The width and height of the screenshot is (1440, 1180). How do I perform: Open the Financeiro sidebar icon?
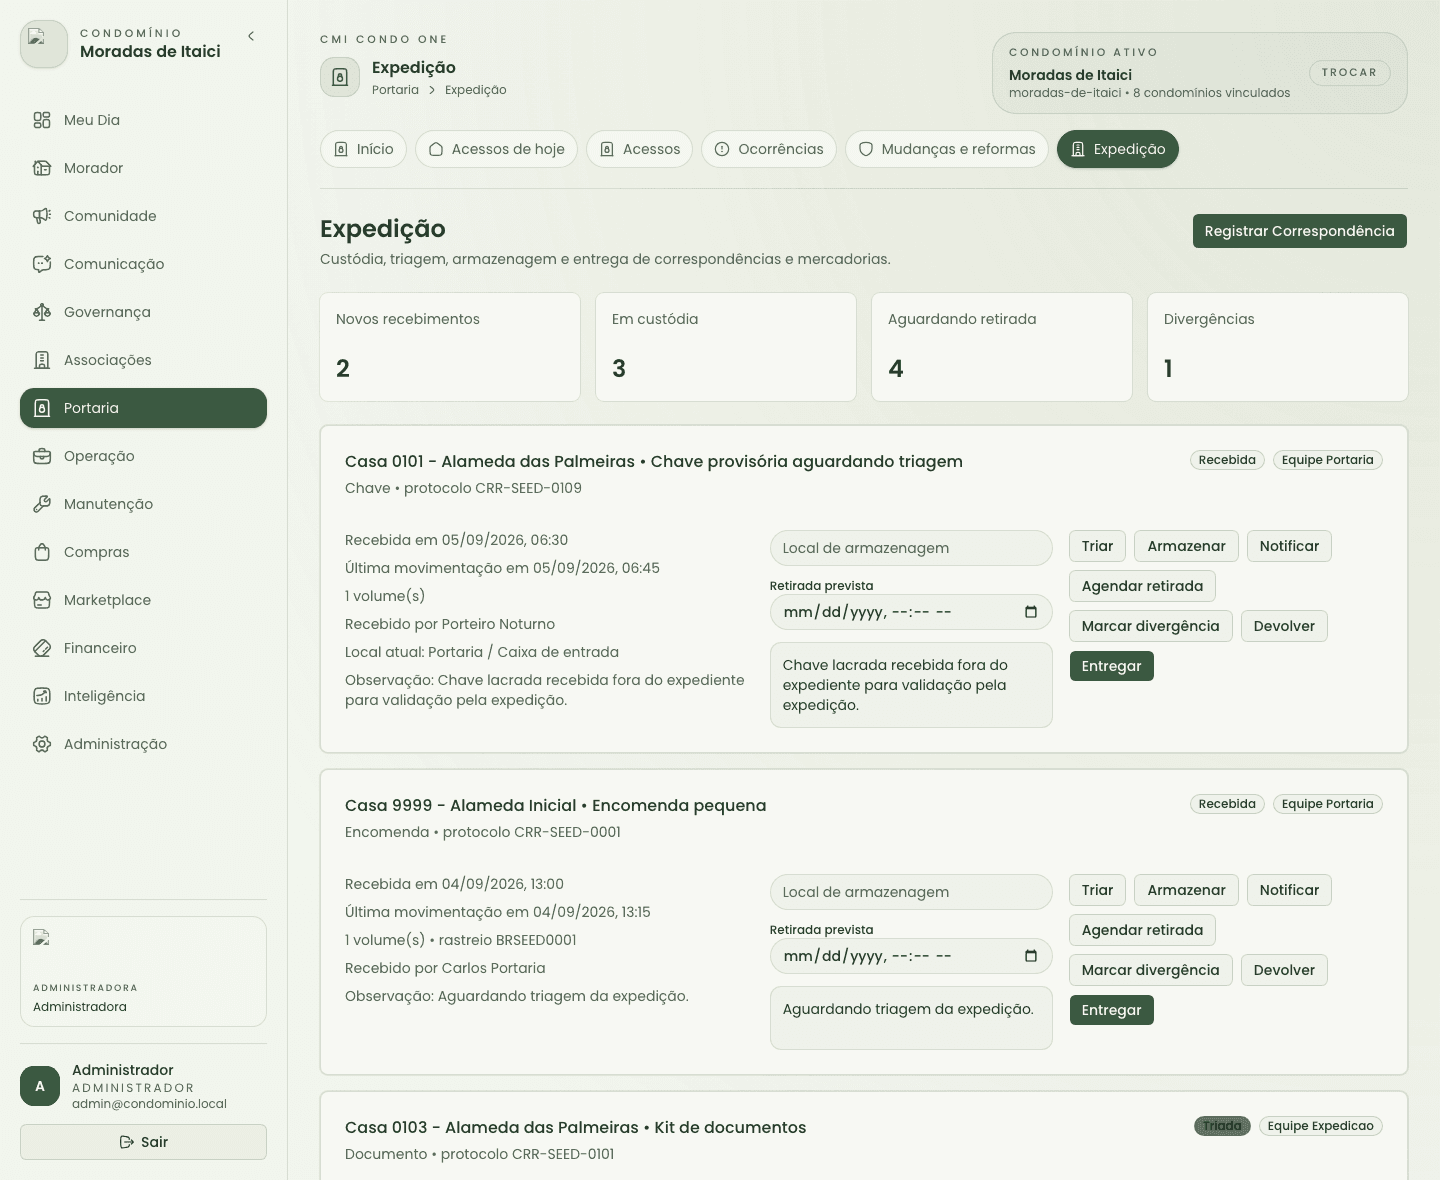click(x=42, y=648)
